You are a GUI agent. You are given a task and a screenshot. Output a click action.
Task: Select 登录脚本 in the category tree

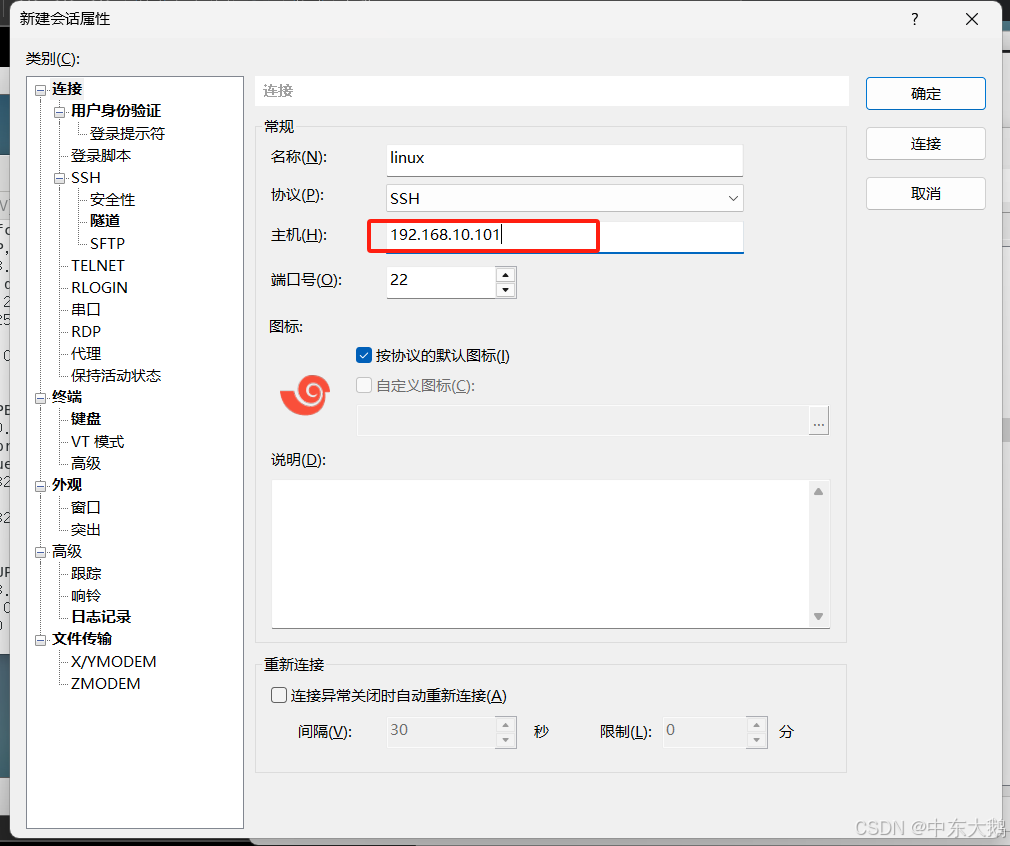(101, 155)
